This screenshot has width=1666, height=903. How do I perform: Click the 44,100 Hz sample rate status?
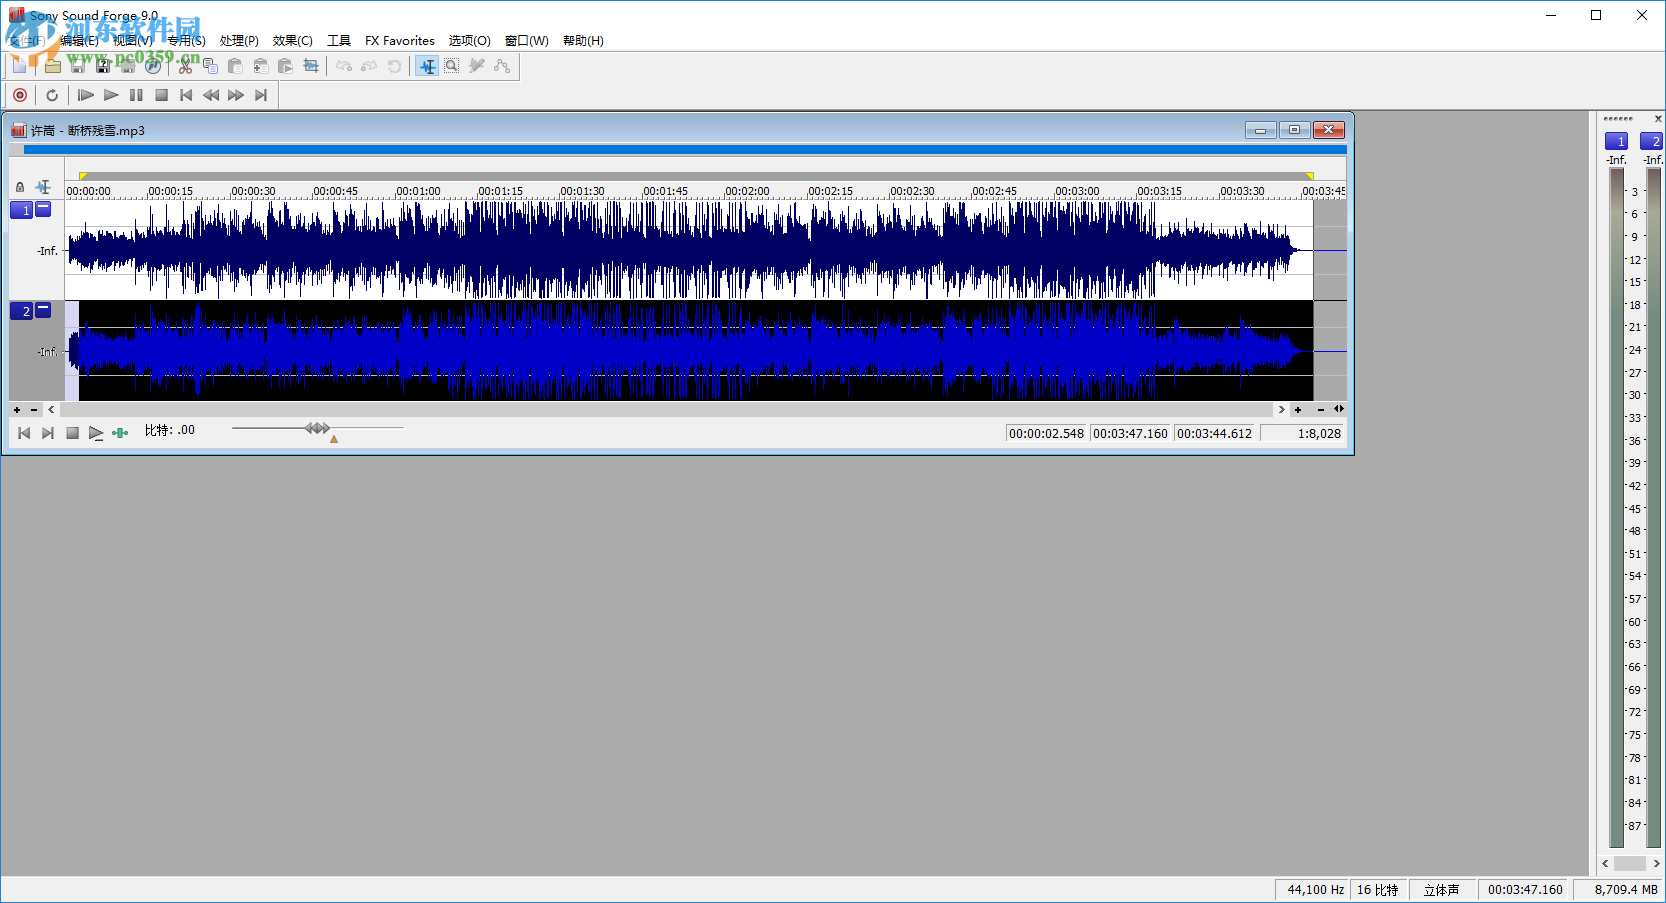(1314, 889)
